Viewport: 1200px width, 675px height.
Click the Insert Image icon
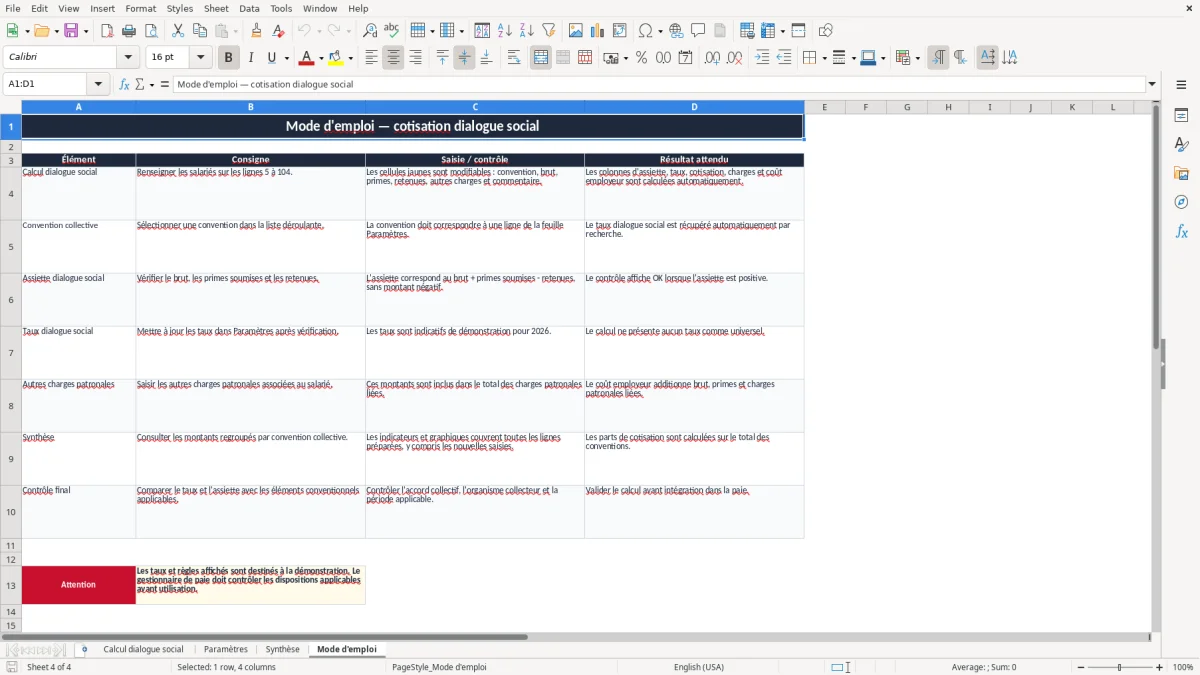click(576, 31)
